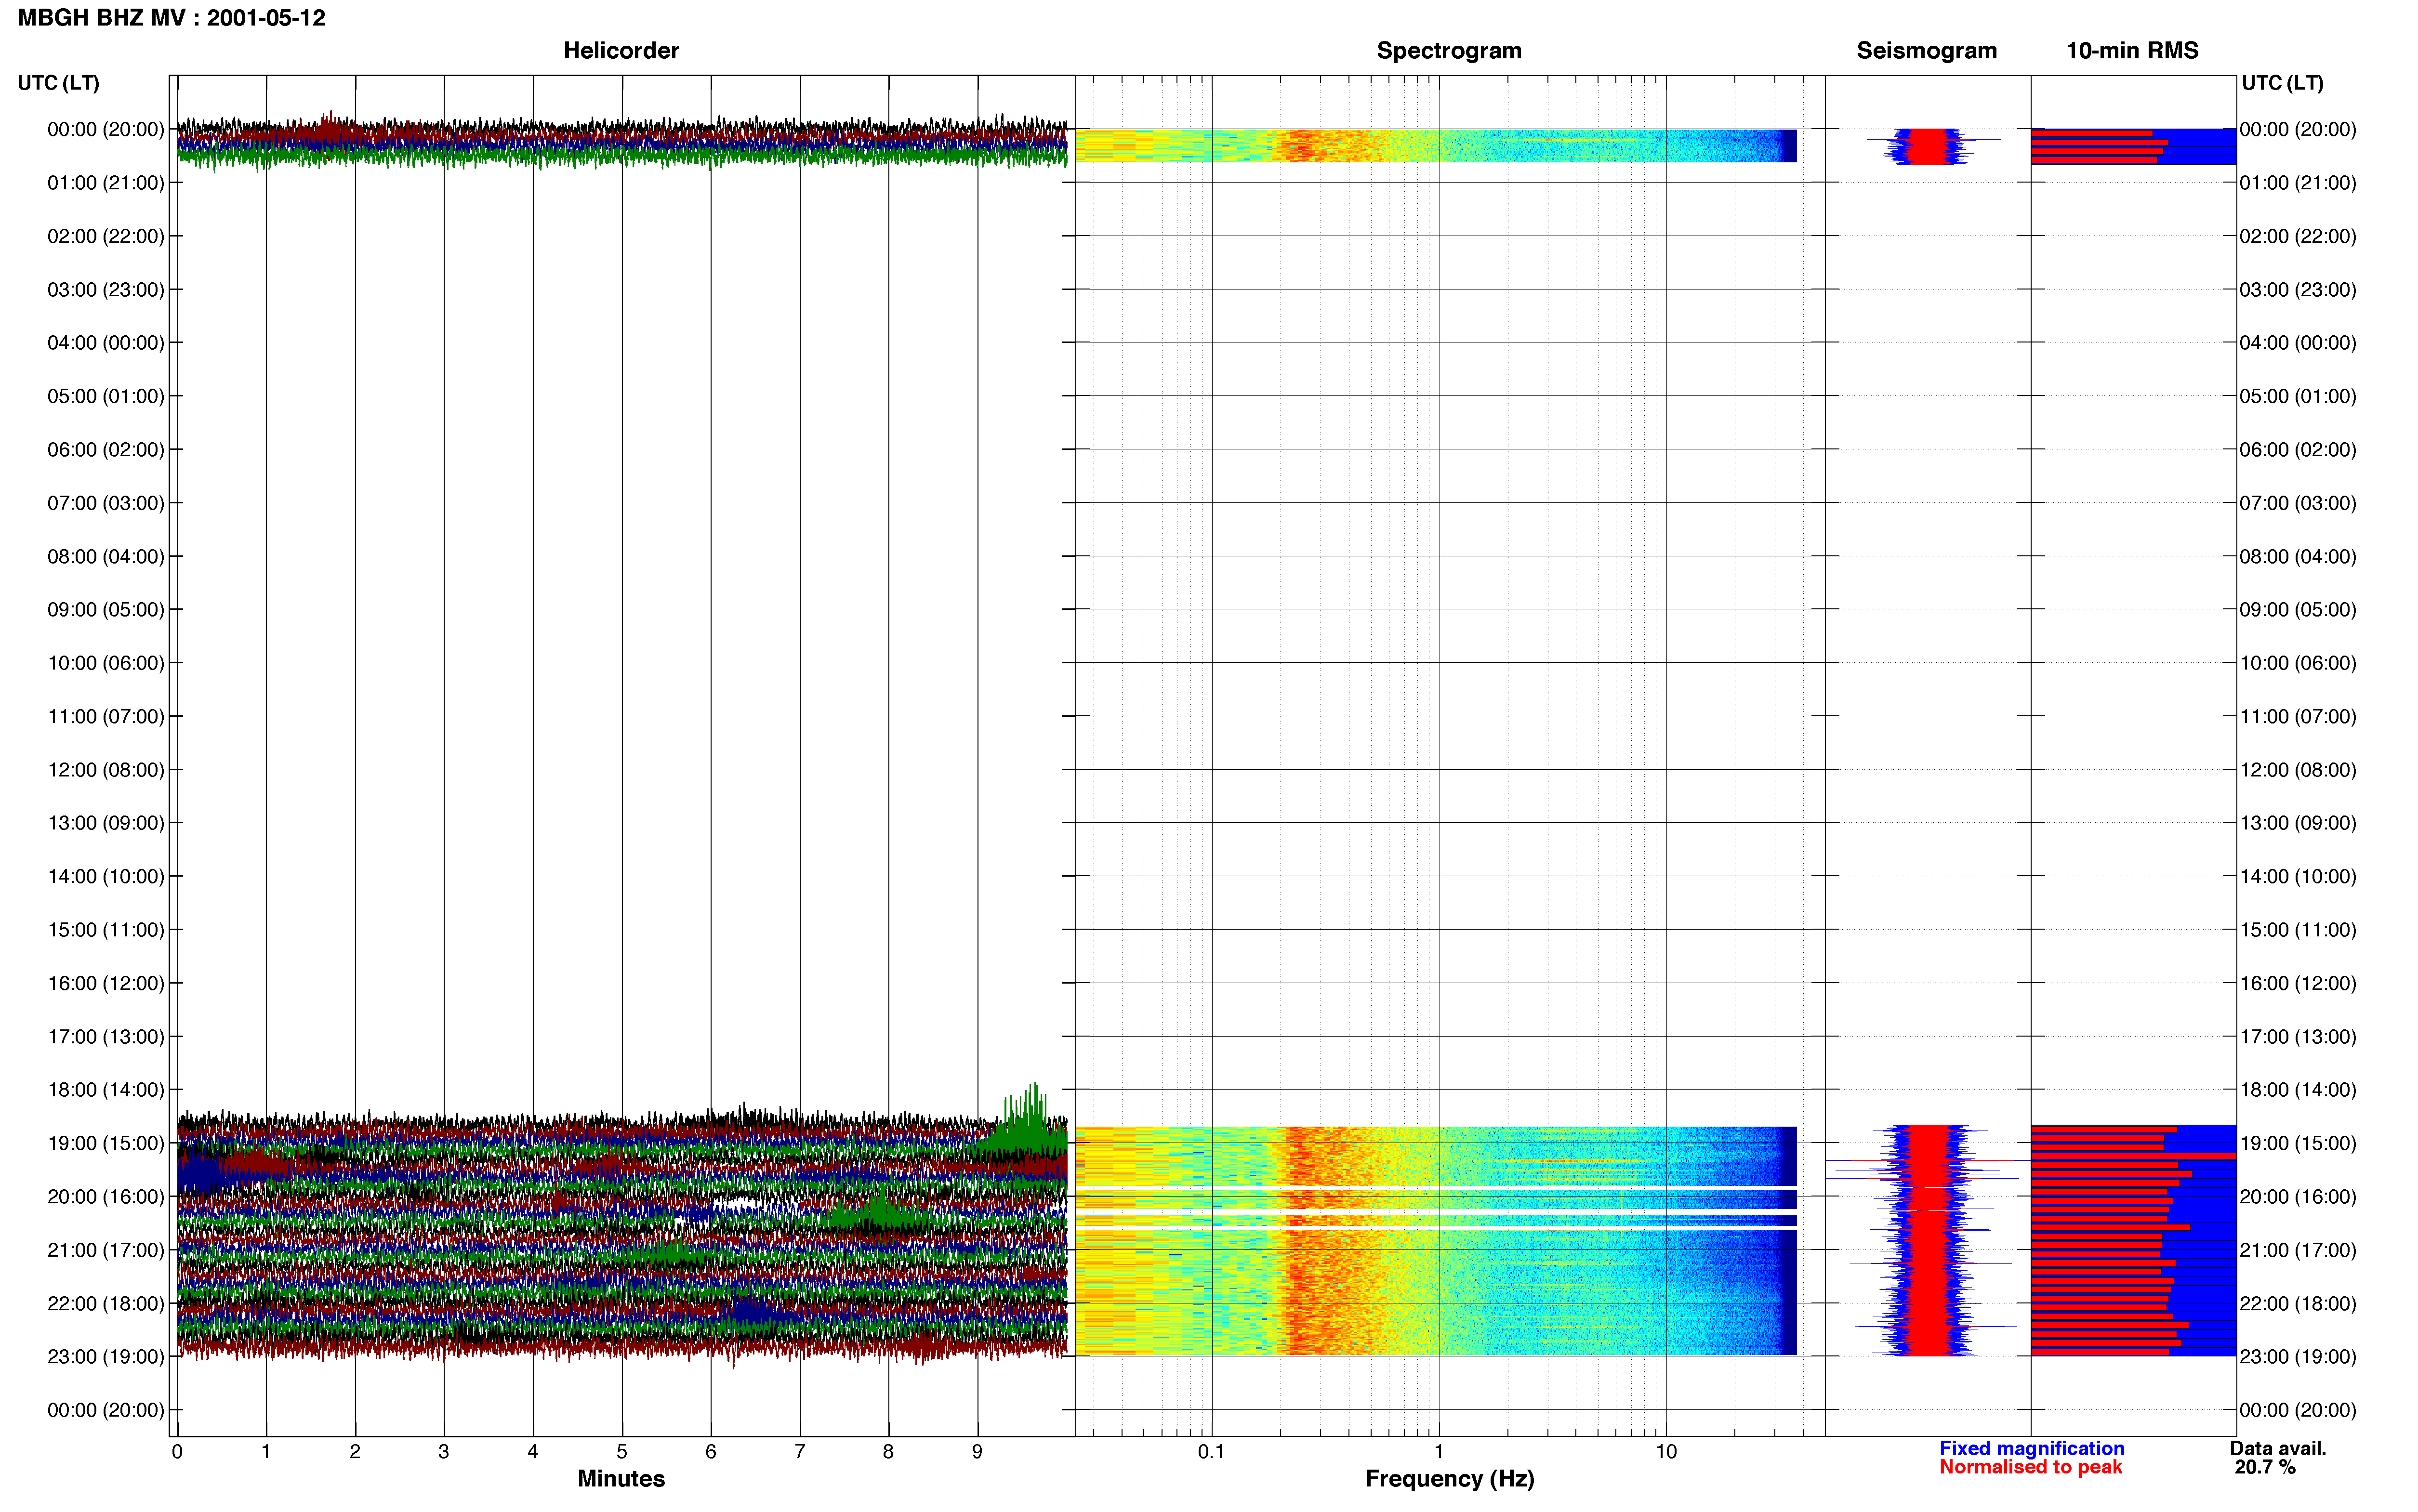
Task: Click the 'Normalised to peak' legend text
Action: click(x=2030, y=1467)
